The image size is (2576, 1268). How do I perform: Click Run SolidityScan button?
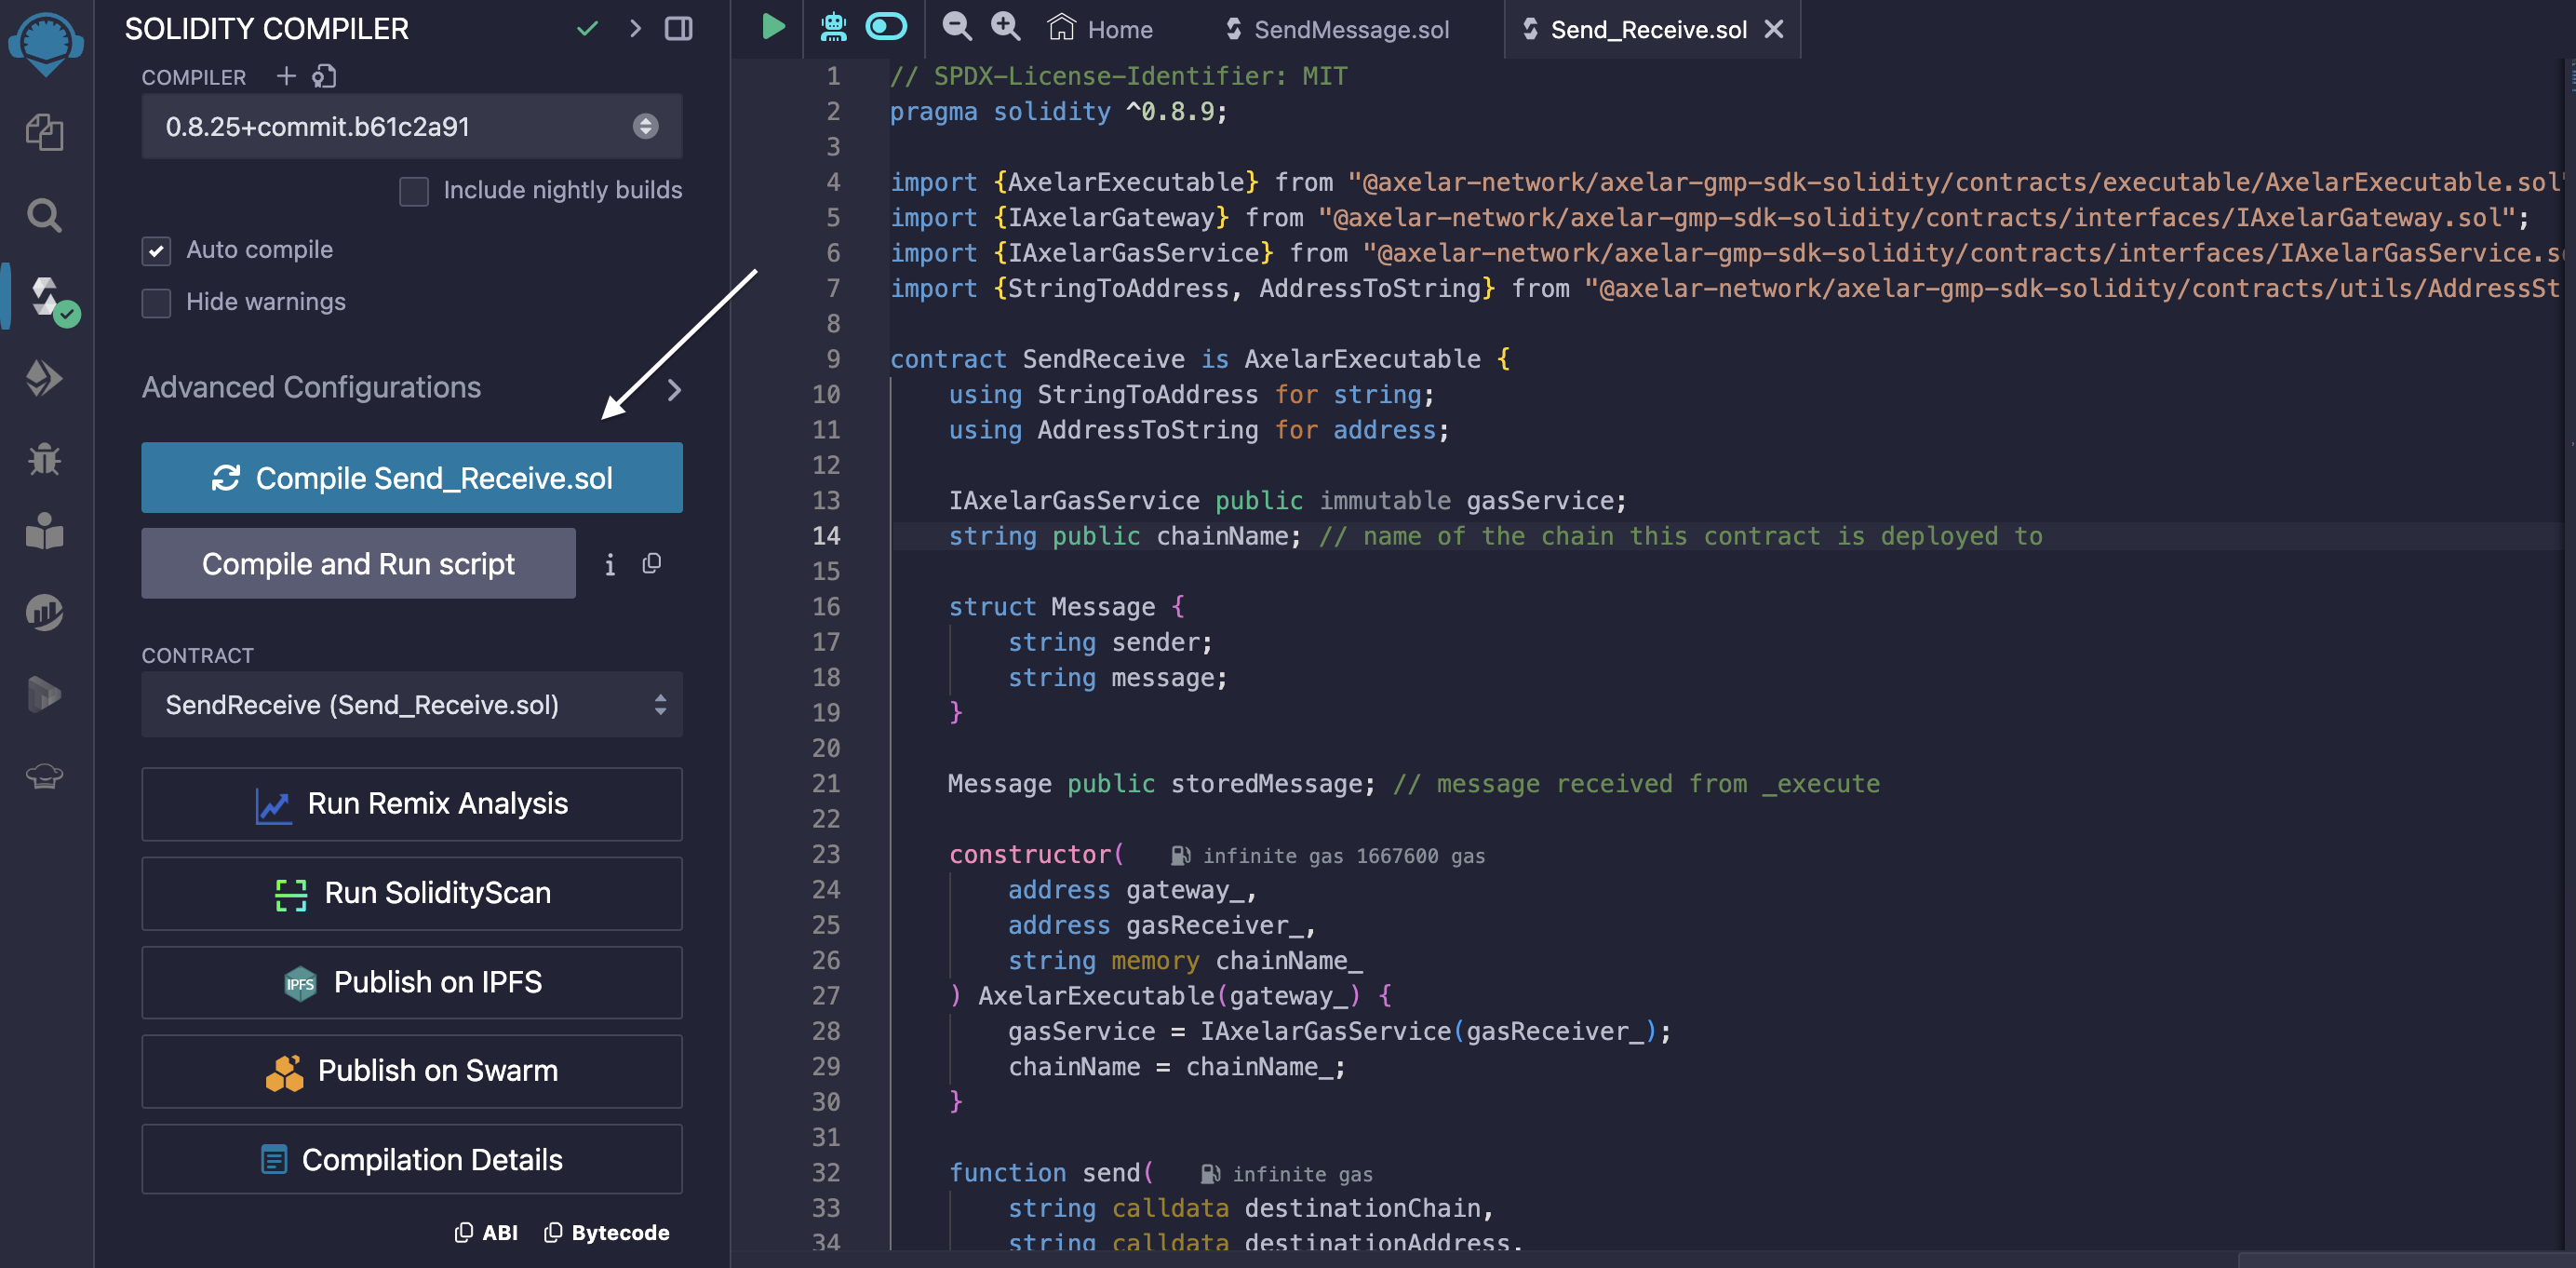click(x=412, y=893)
